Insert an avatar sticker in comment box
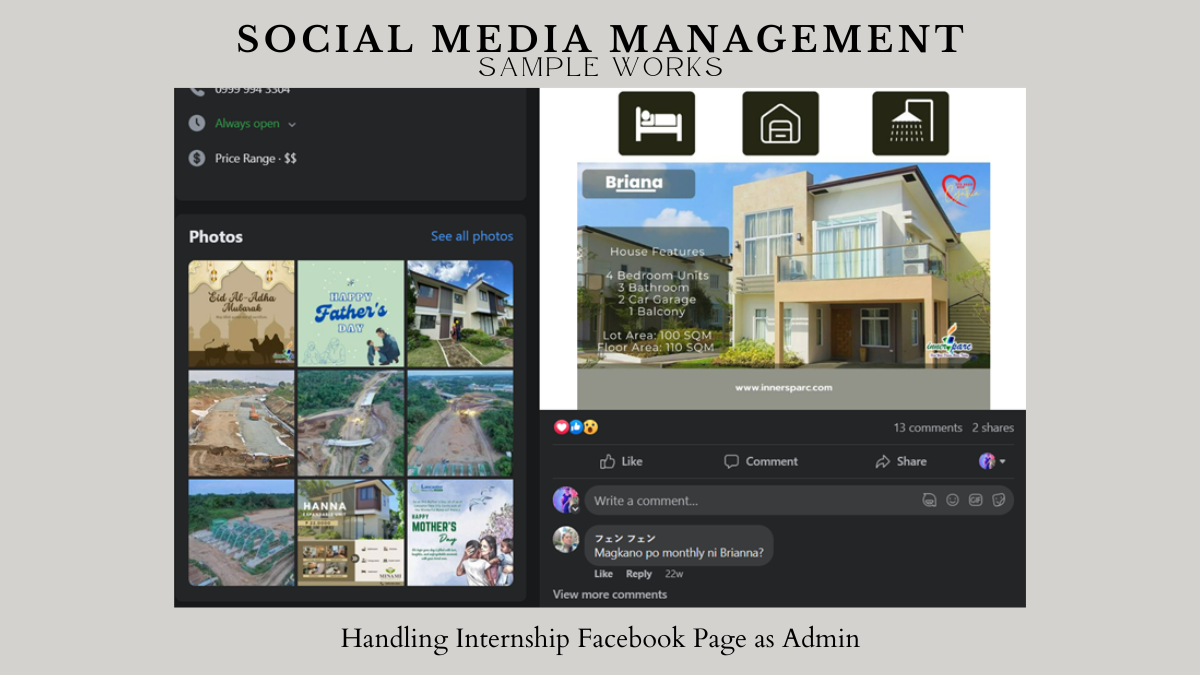 [x=930, y=500]
